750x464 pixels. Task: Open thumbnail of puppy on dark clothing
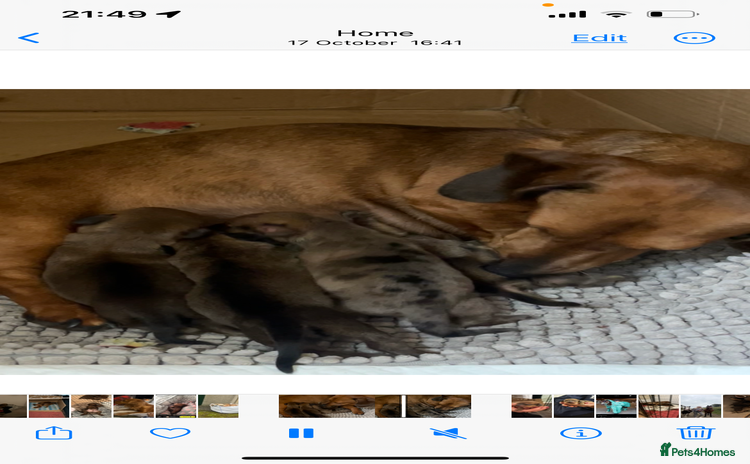click(x=574, y=406)
